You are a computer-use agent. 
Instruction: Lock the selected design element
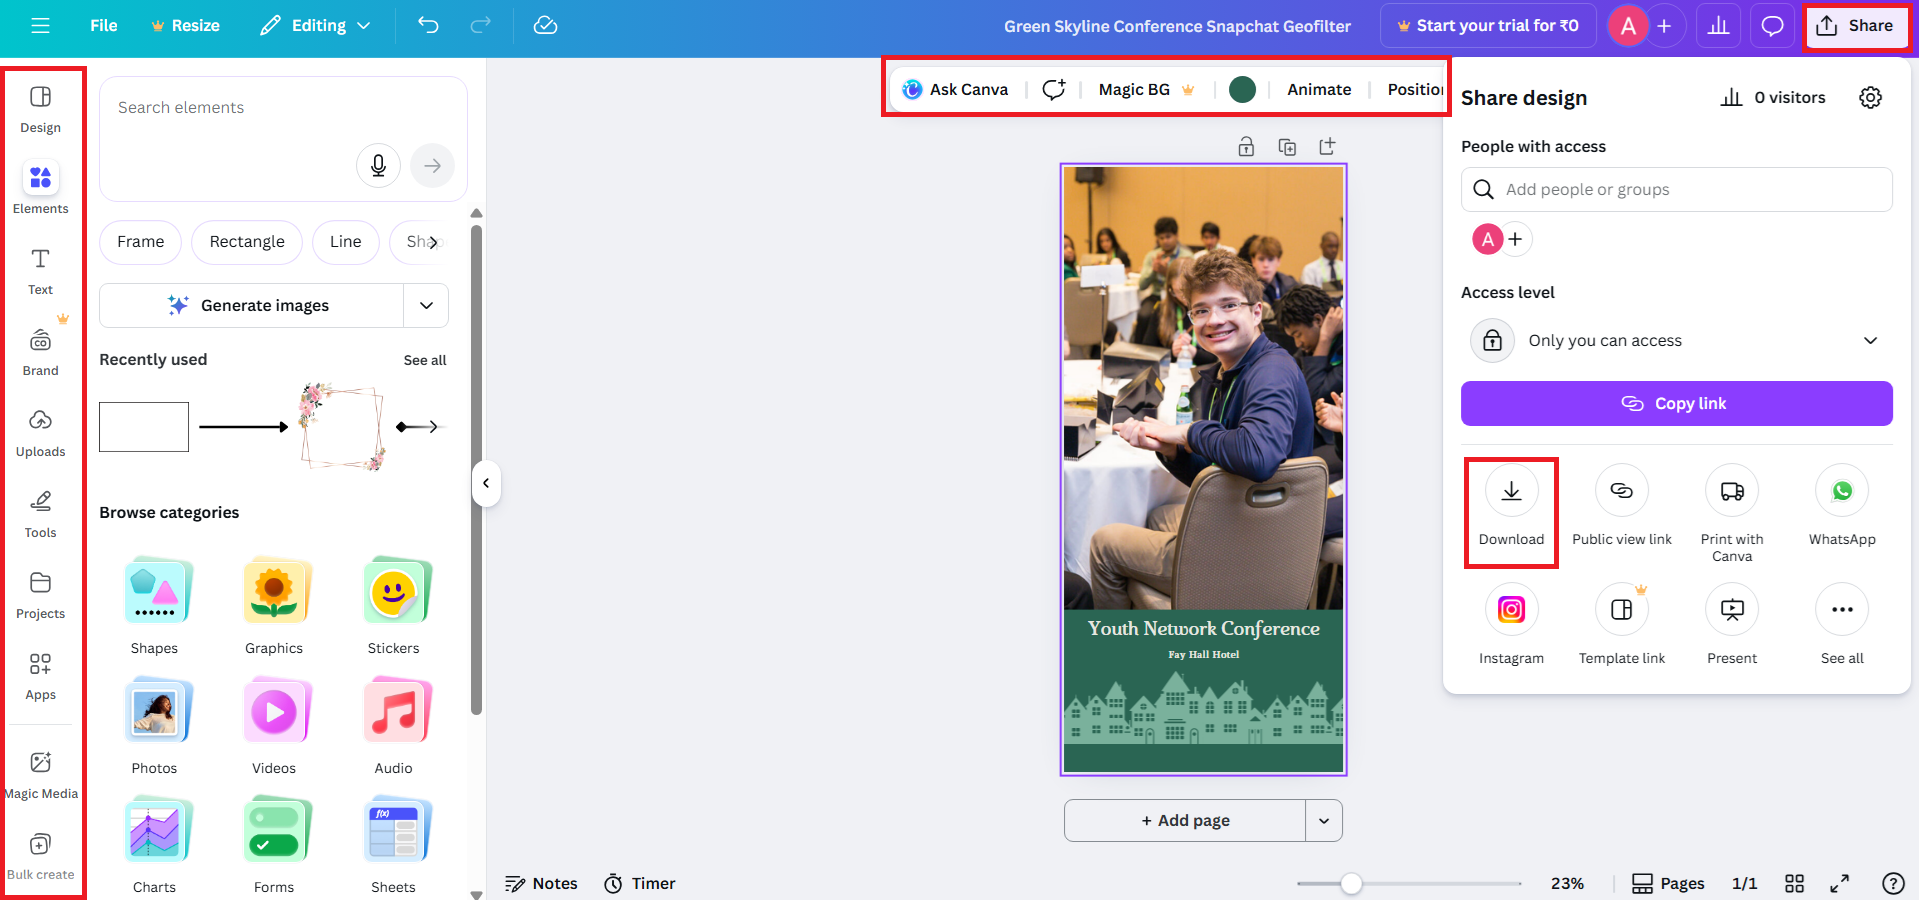[x=1246, y=146]
